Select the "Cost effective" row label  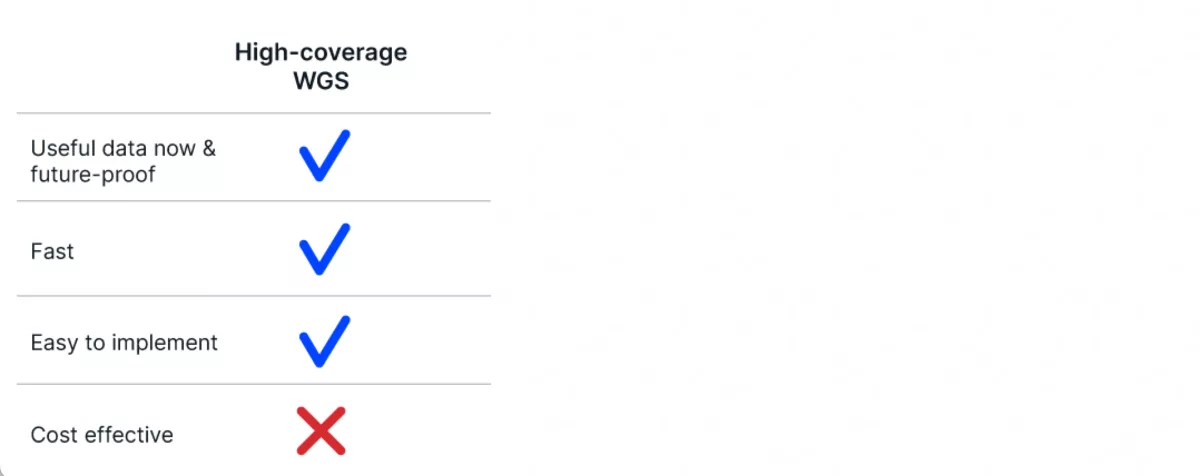tap(102, 435)
